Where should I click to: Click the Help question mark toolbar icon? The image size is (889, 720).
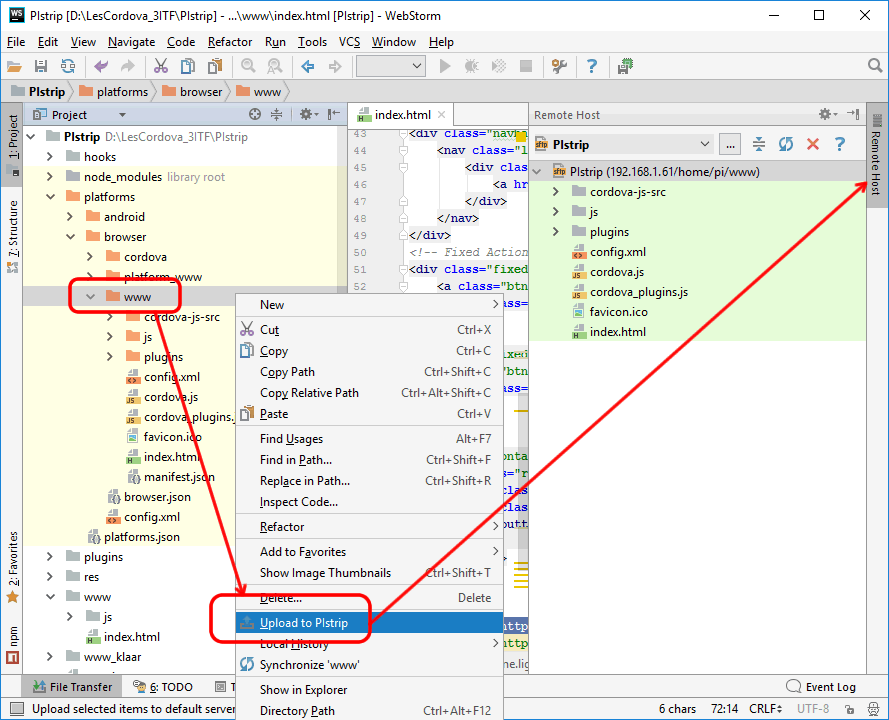click(x=592, y=66)
